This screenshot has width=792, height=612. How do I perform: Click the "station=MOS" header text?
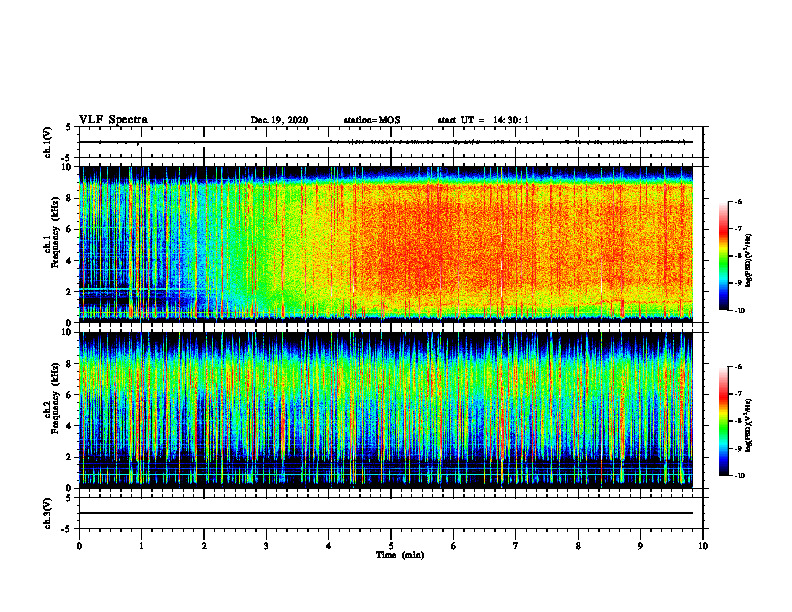(x=372, y=120)
